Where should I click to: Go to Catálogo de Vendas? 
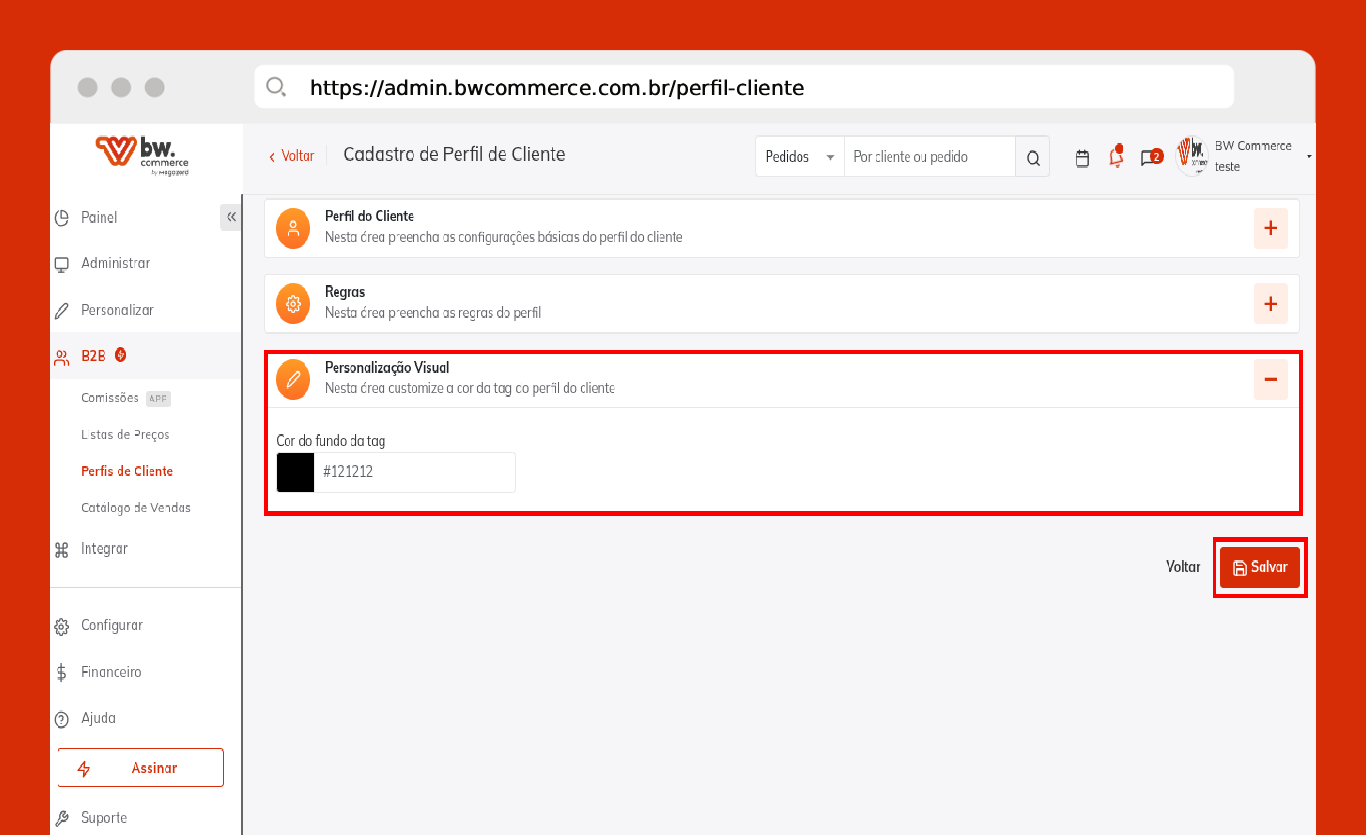pyautogui.click(x=136, y=508)
